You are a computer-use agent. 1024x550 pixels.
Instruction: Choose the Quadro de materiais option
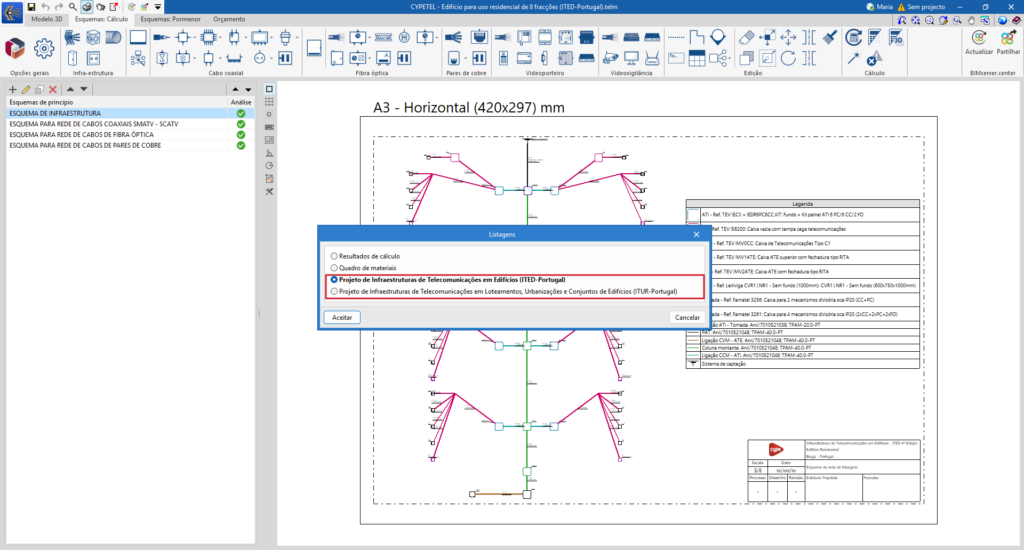click(x=335, y=268)
